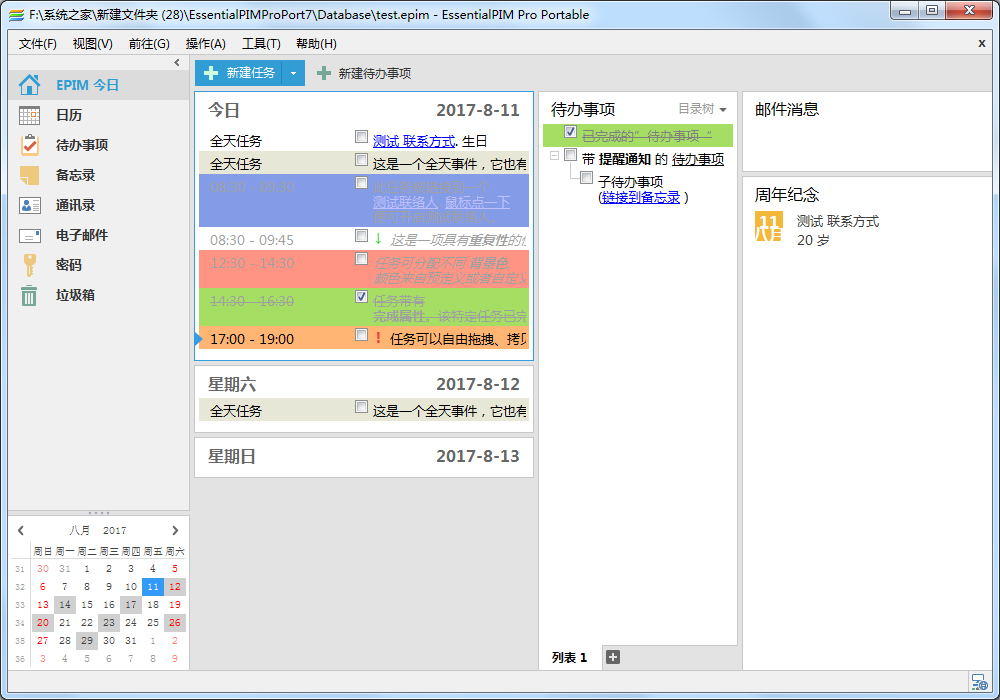Uncheck the completed 14:30 - 16:30 green task
Screen dimensions: 1000x700
click(x=362, y=296)
